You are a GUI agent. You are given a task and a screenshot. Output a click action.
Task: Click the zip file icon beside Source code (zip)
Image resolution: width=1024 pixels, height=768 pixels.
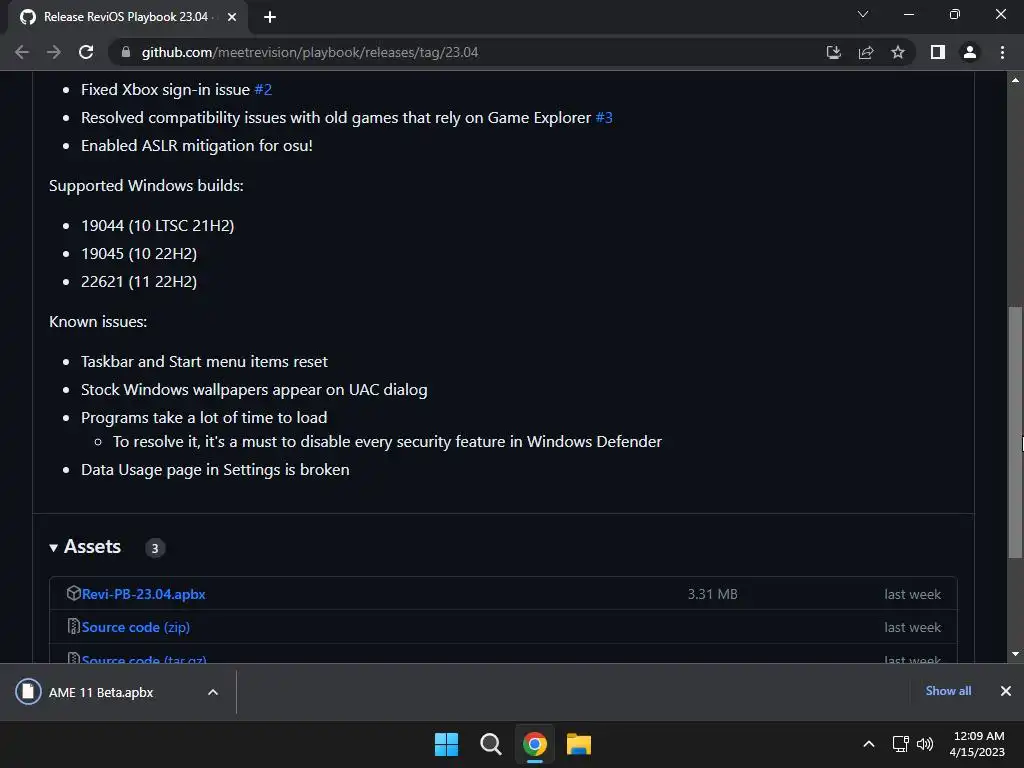tap(73, 626)
